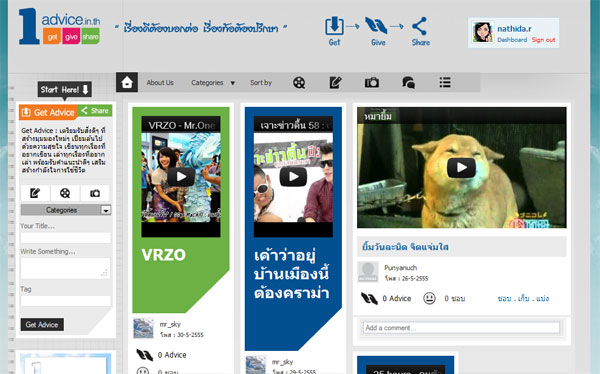The height and width of the screenshot is (374, 600).
Task: Open post title ยิ้มวันละนิด จิตแจ่มใส
Action: (x=405, y=247)
